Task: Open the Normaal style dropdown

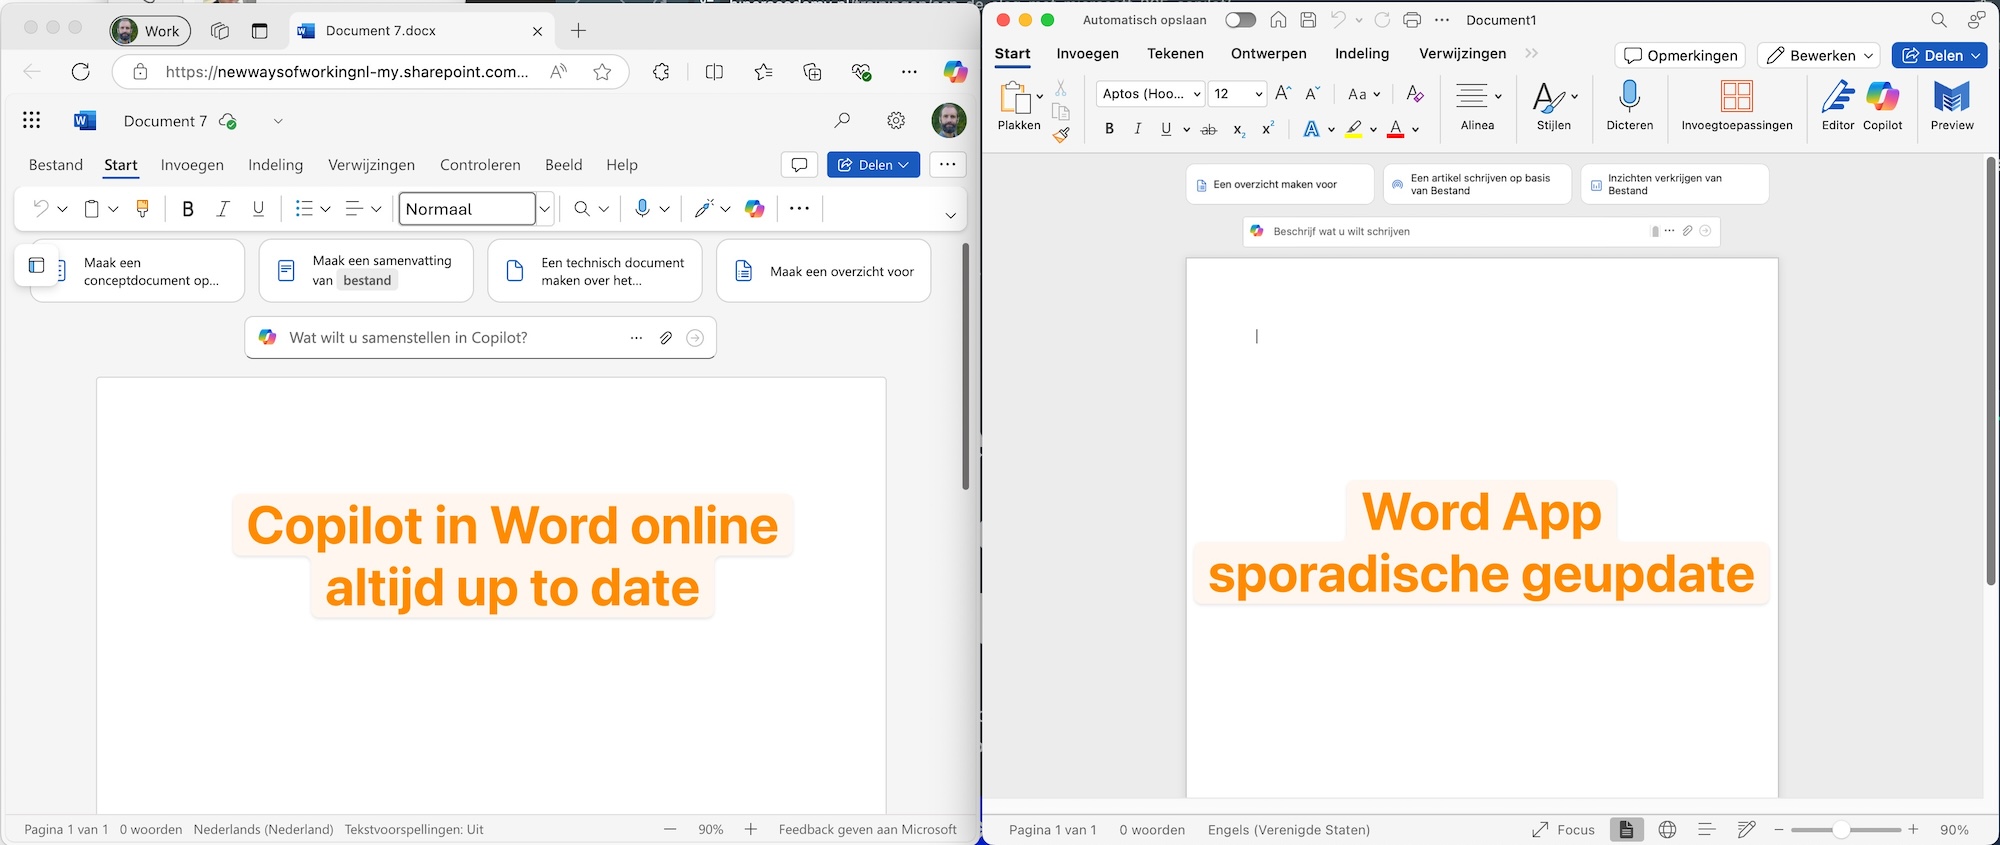Action: (x=545, y=209)
